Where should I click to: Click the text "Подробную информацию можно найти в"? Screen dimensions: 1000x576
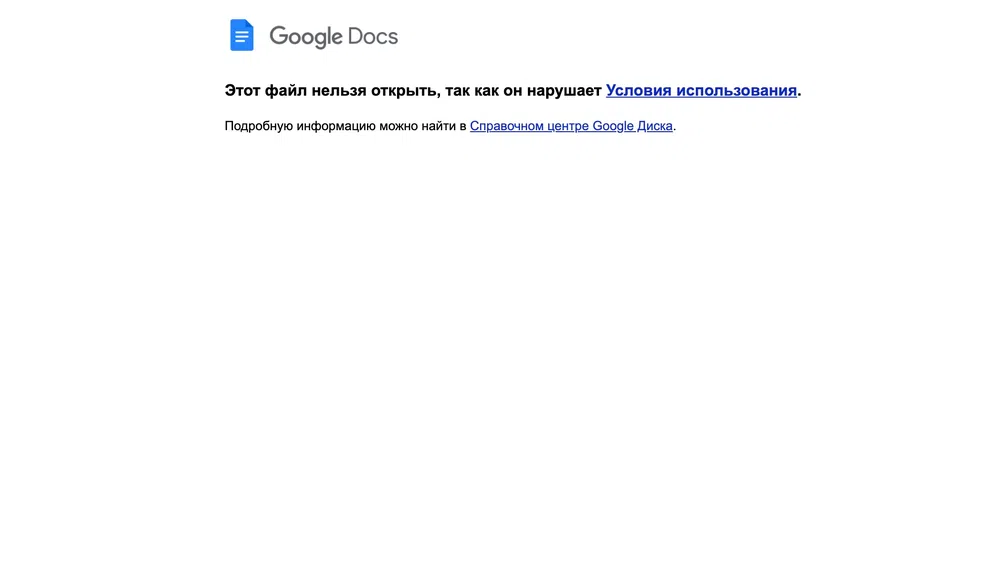pos(345,126)
